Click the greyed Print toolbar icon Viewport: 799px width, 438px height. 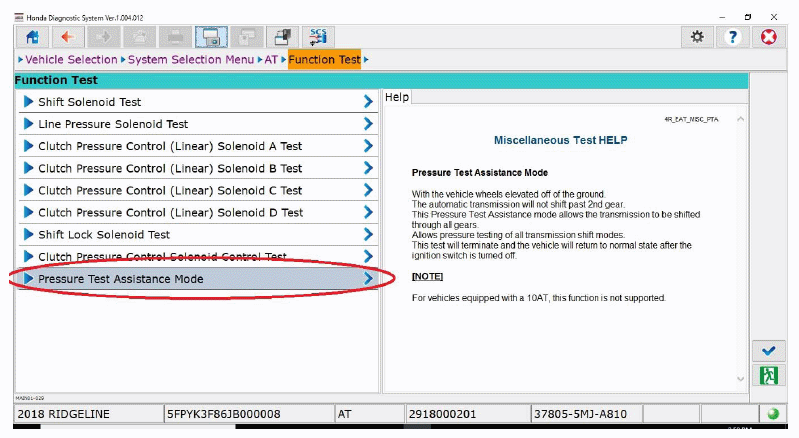[x=175, y=37]
